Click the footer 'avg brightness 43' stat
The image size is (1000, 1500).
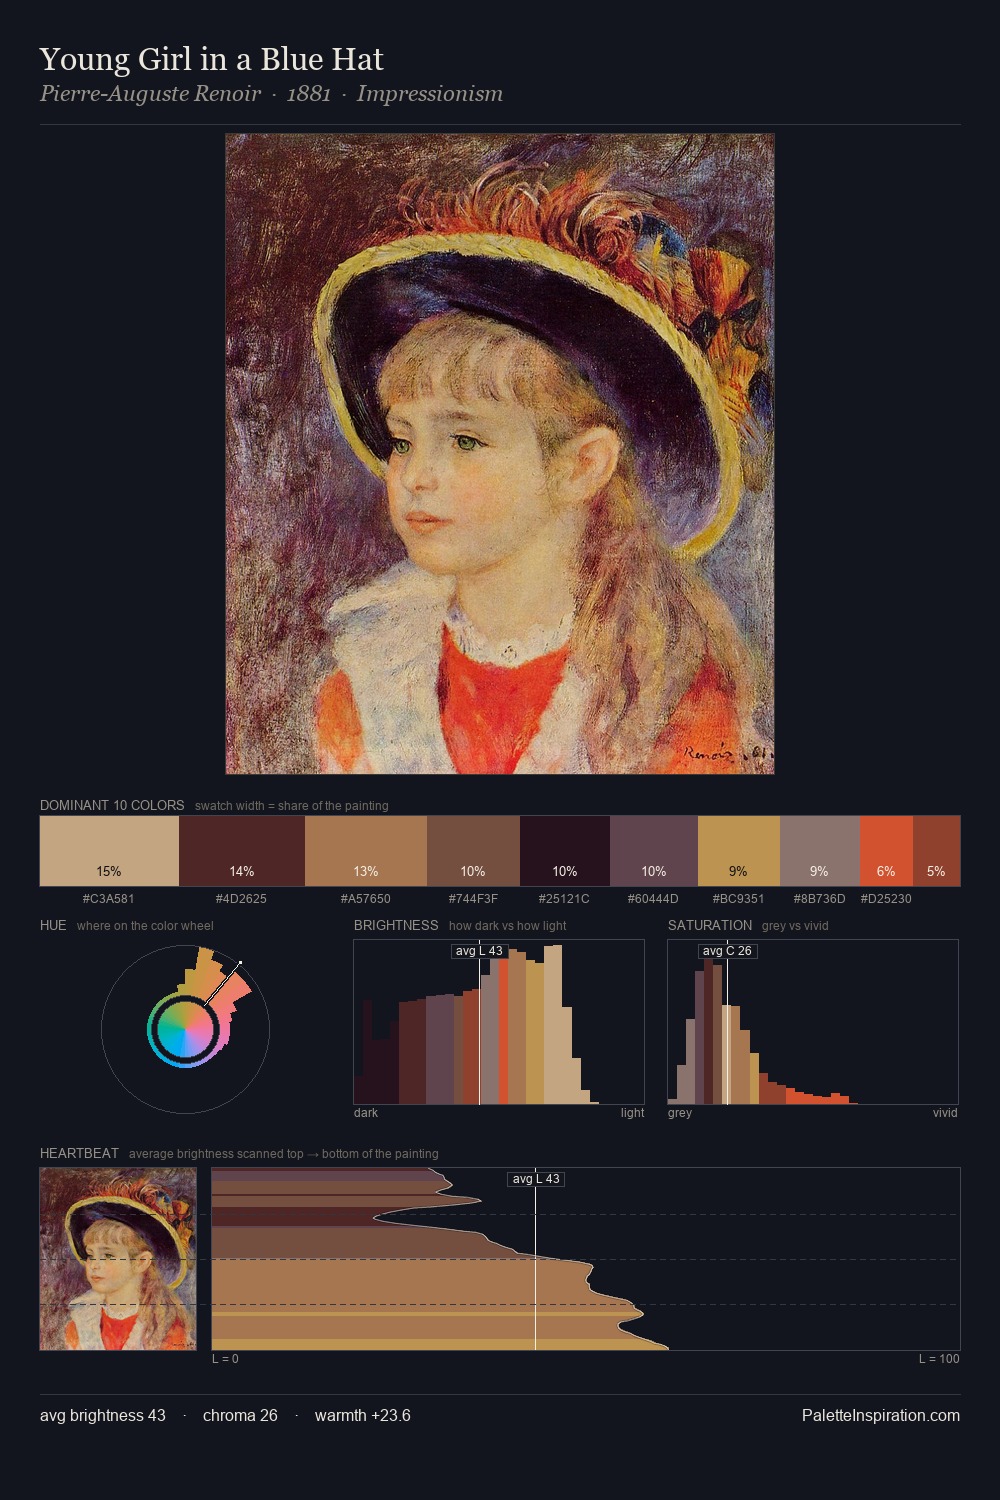coord(103,1415)
